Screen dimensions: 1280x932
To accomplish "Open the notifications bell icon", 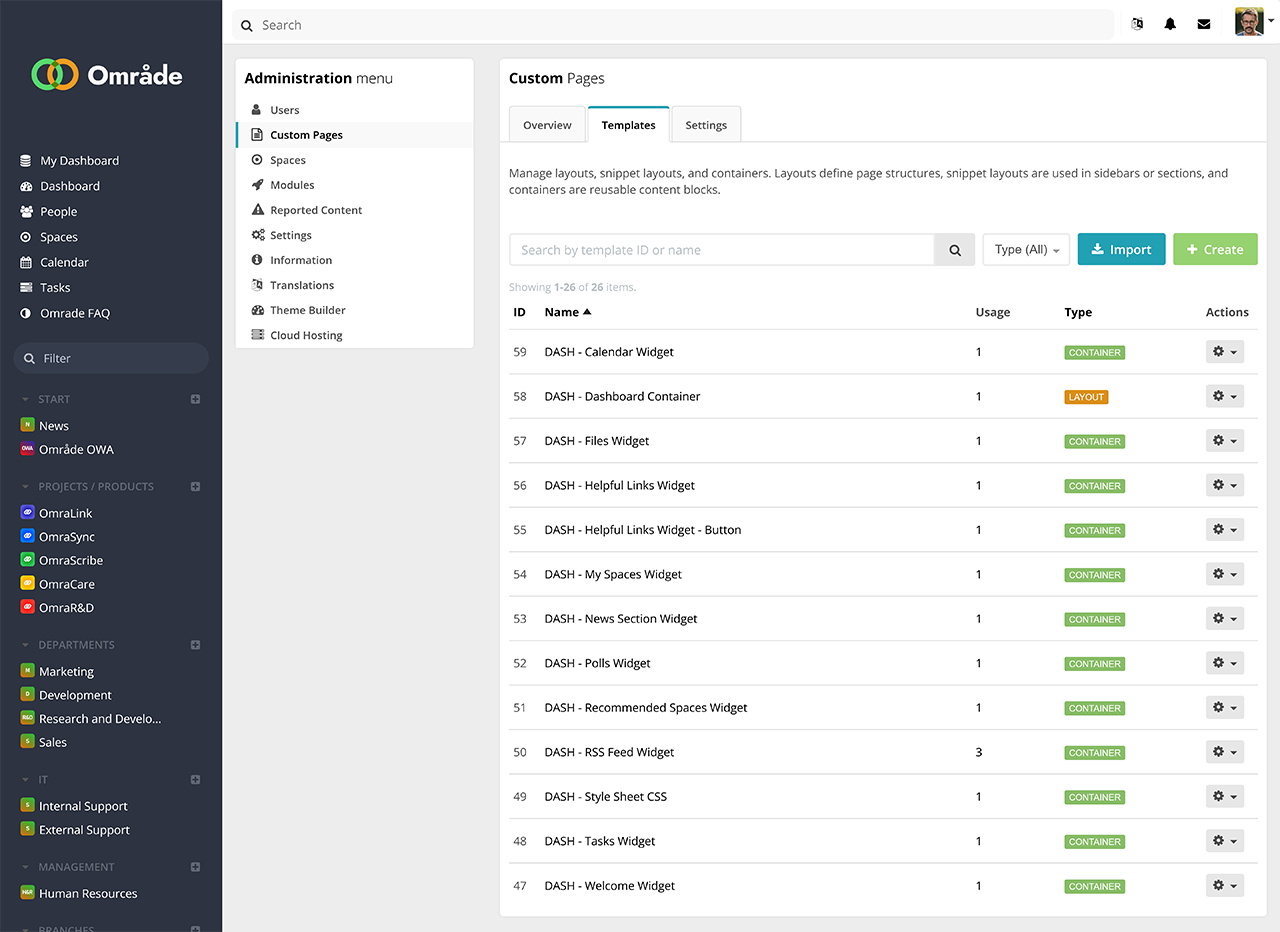I will tap(1170, 25).
